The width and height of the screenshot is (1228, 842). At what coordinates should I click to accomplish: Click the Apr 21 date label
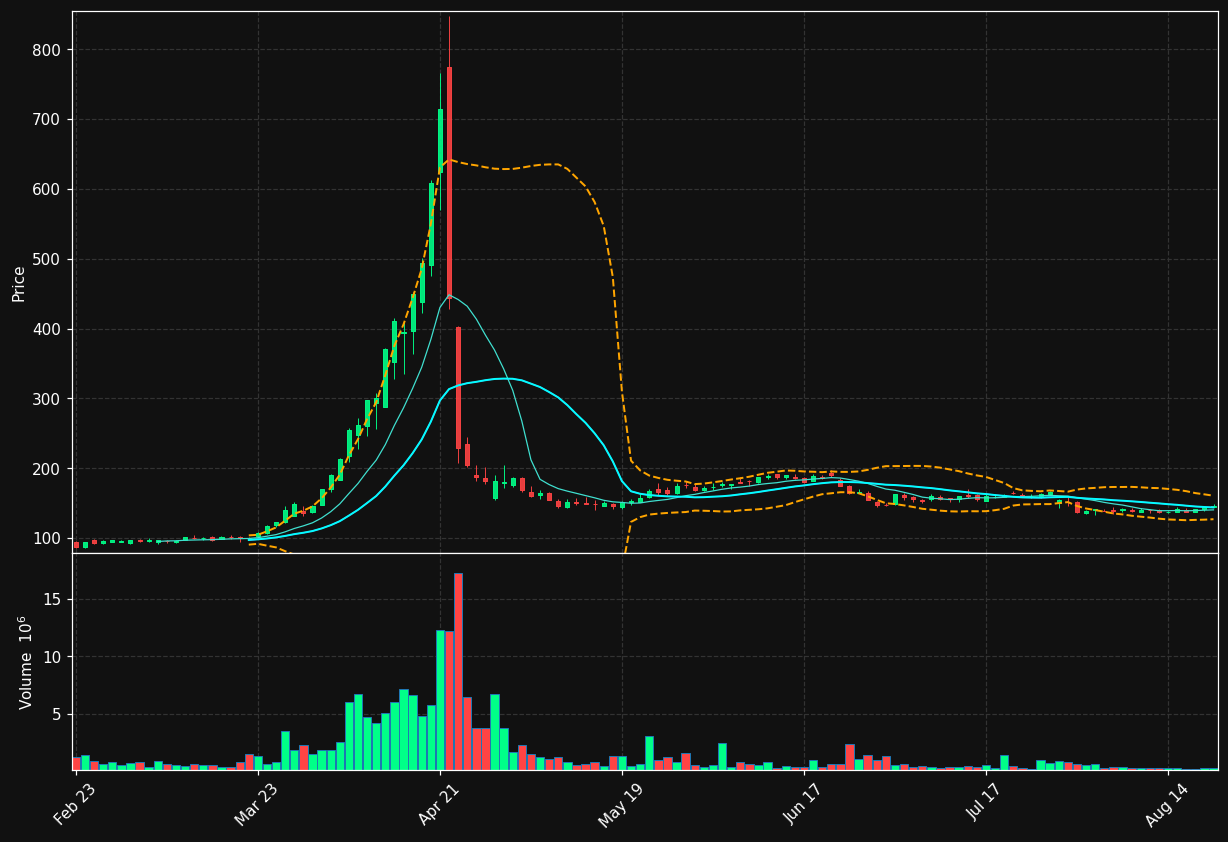(438, 804)
